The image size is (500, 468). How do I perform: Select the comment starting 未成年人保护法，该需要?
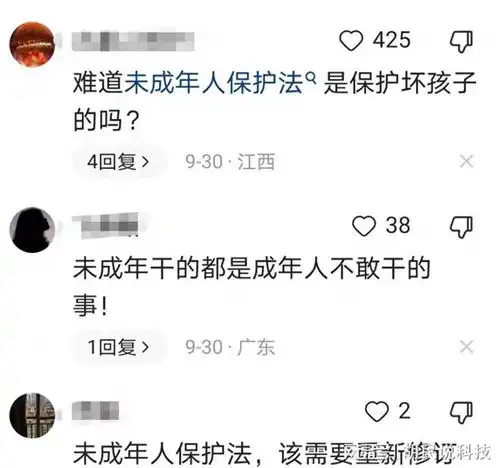265,454
